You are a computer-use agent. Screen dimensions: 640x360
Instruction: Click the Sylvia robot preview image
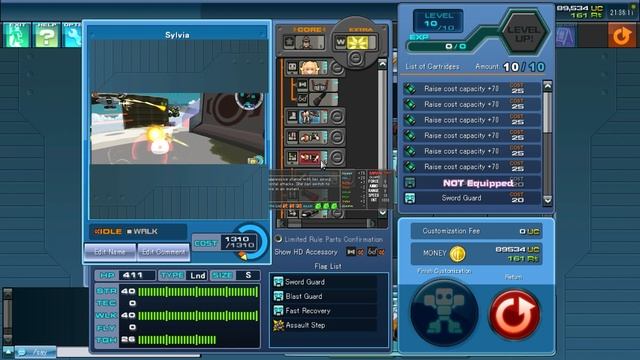point(178,129)
